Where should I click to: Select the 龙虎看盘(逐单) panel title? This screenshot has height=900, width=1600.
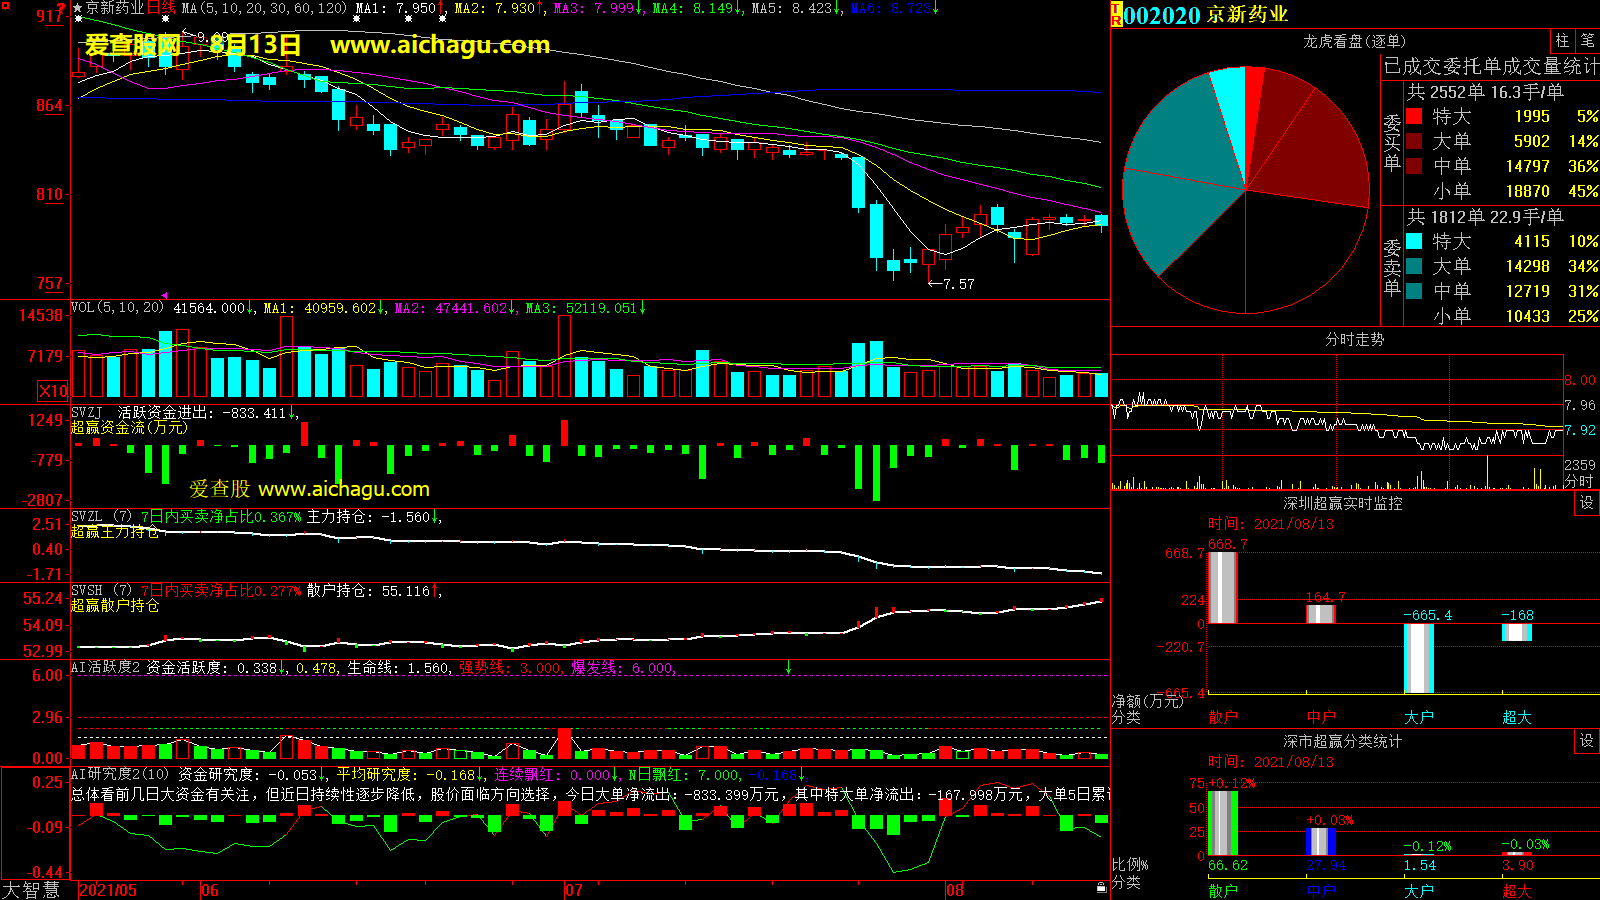click(1354, 41)
